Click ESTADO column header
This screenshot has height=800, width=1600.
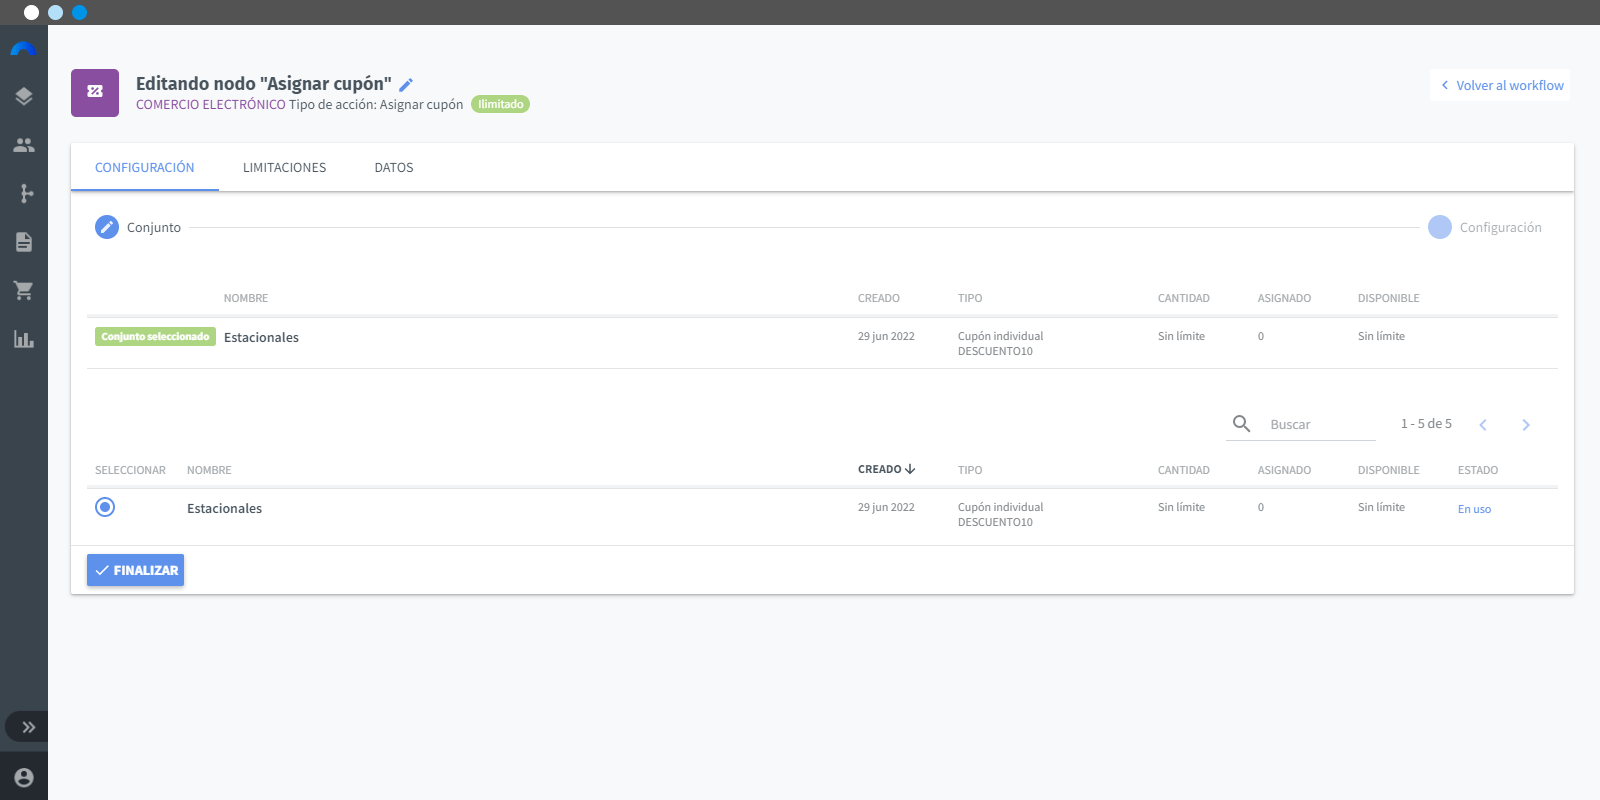coord(1478,470)
